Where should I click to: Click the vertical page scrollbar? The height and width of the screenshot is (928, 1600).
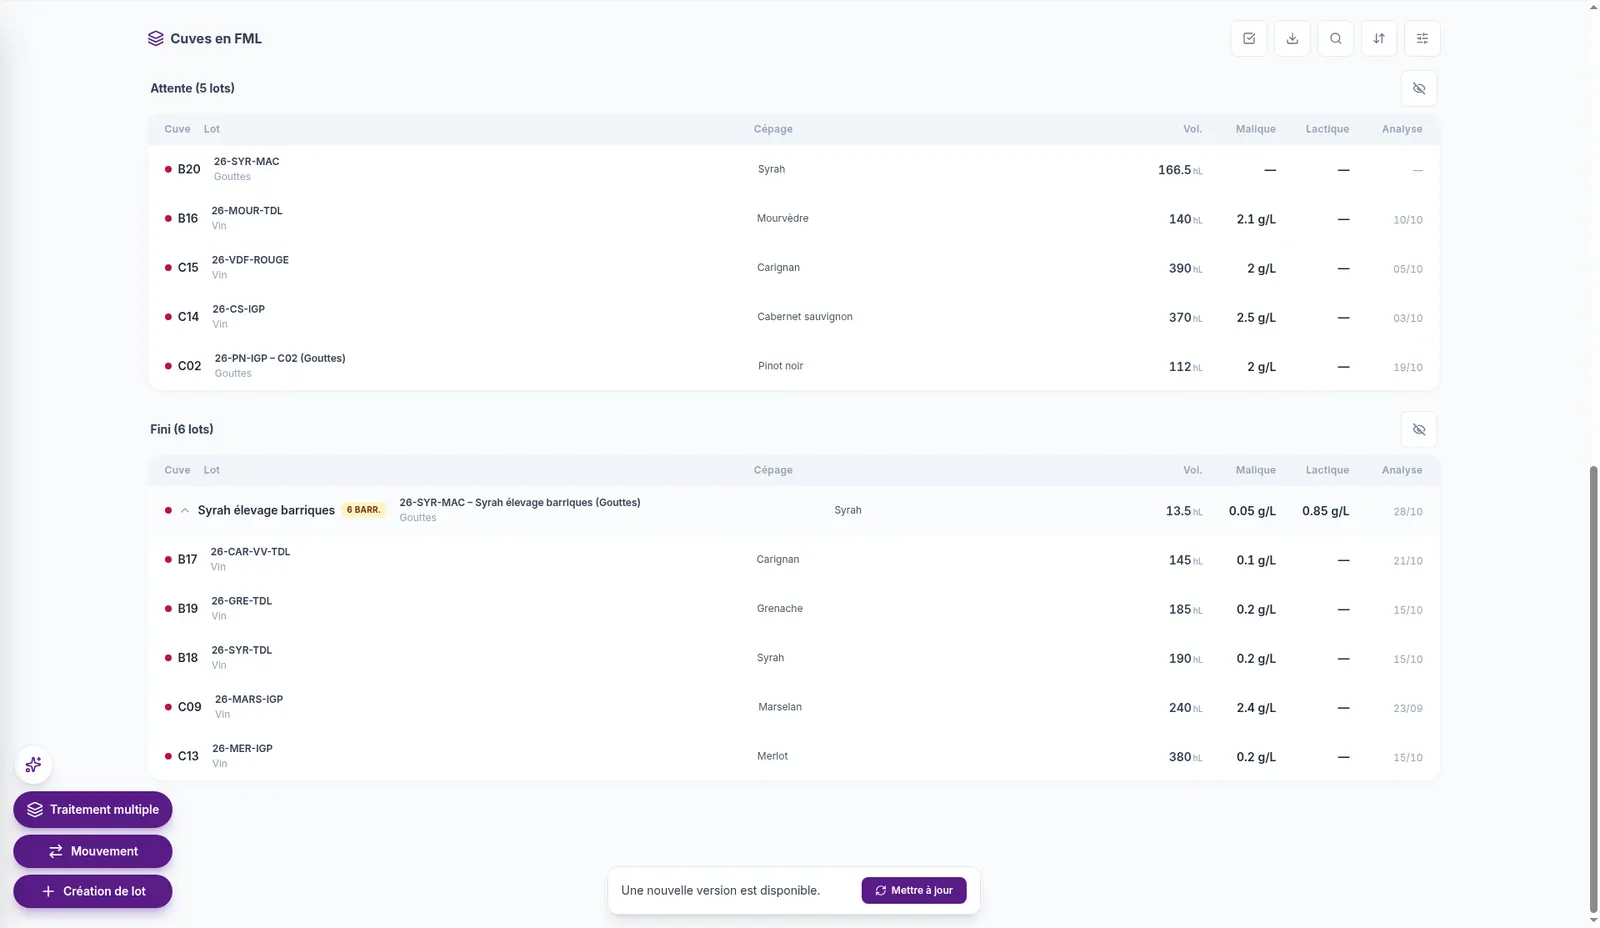tap(1593, 688)
